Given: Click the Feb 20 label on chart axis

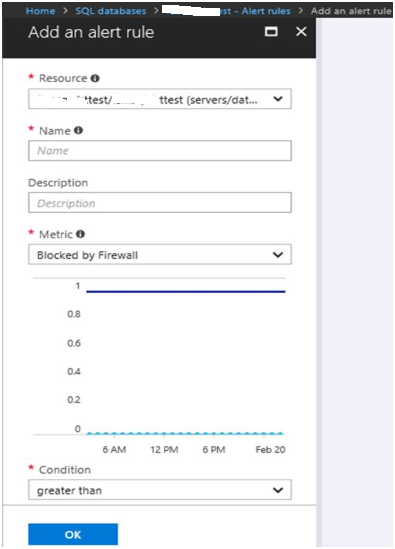Looking at the screenshot, I should coord(270,450).
